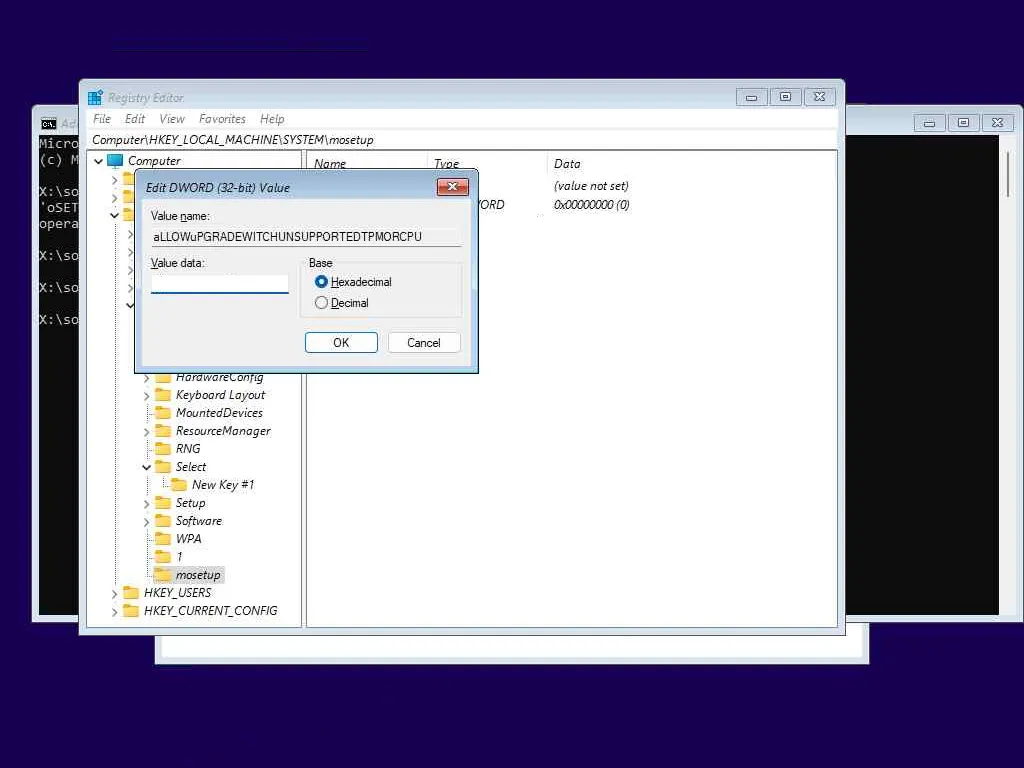
Task: Collapse the Select key
Action: 146,468
